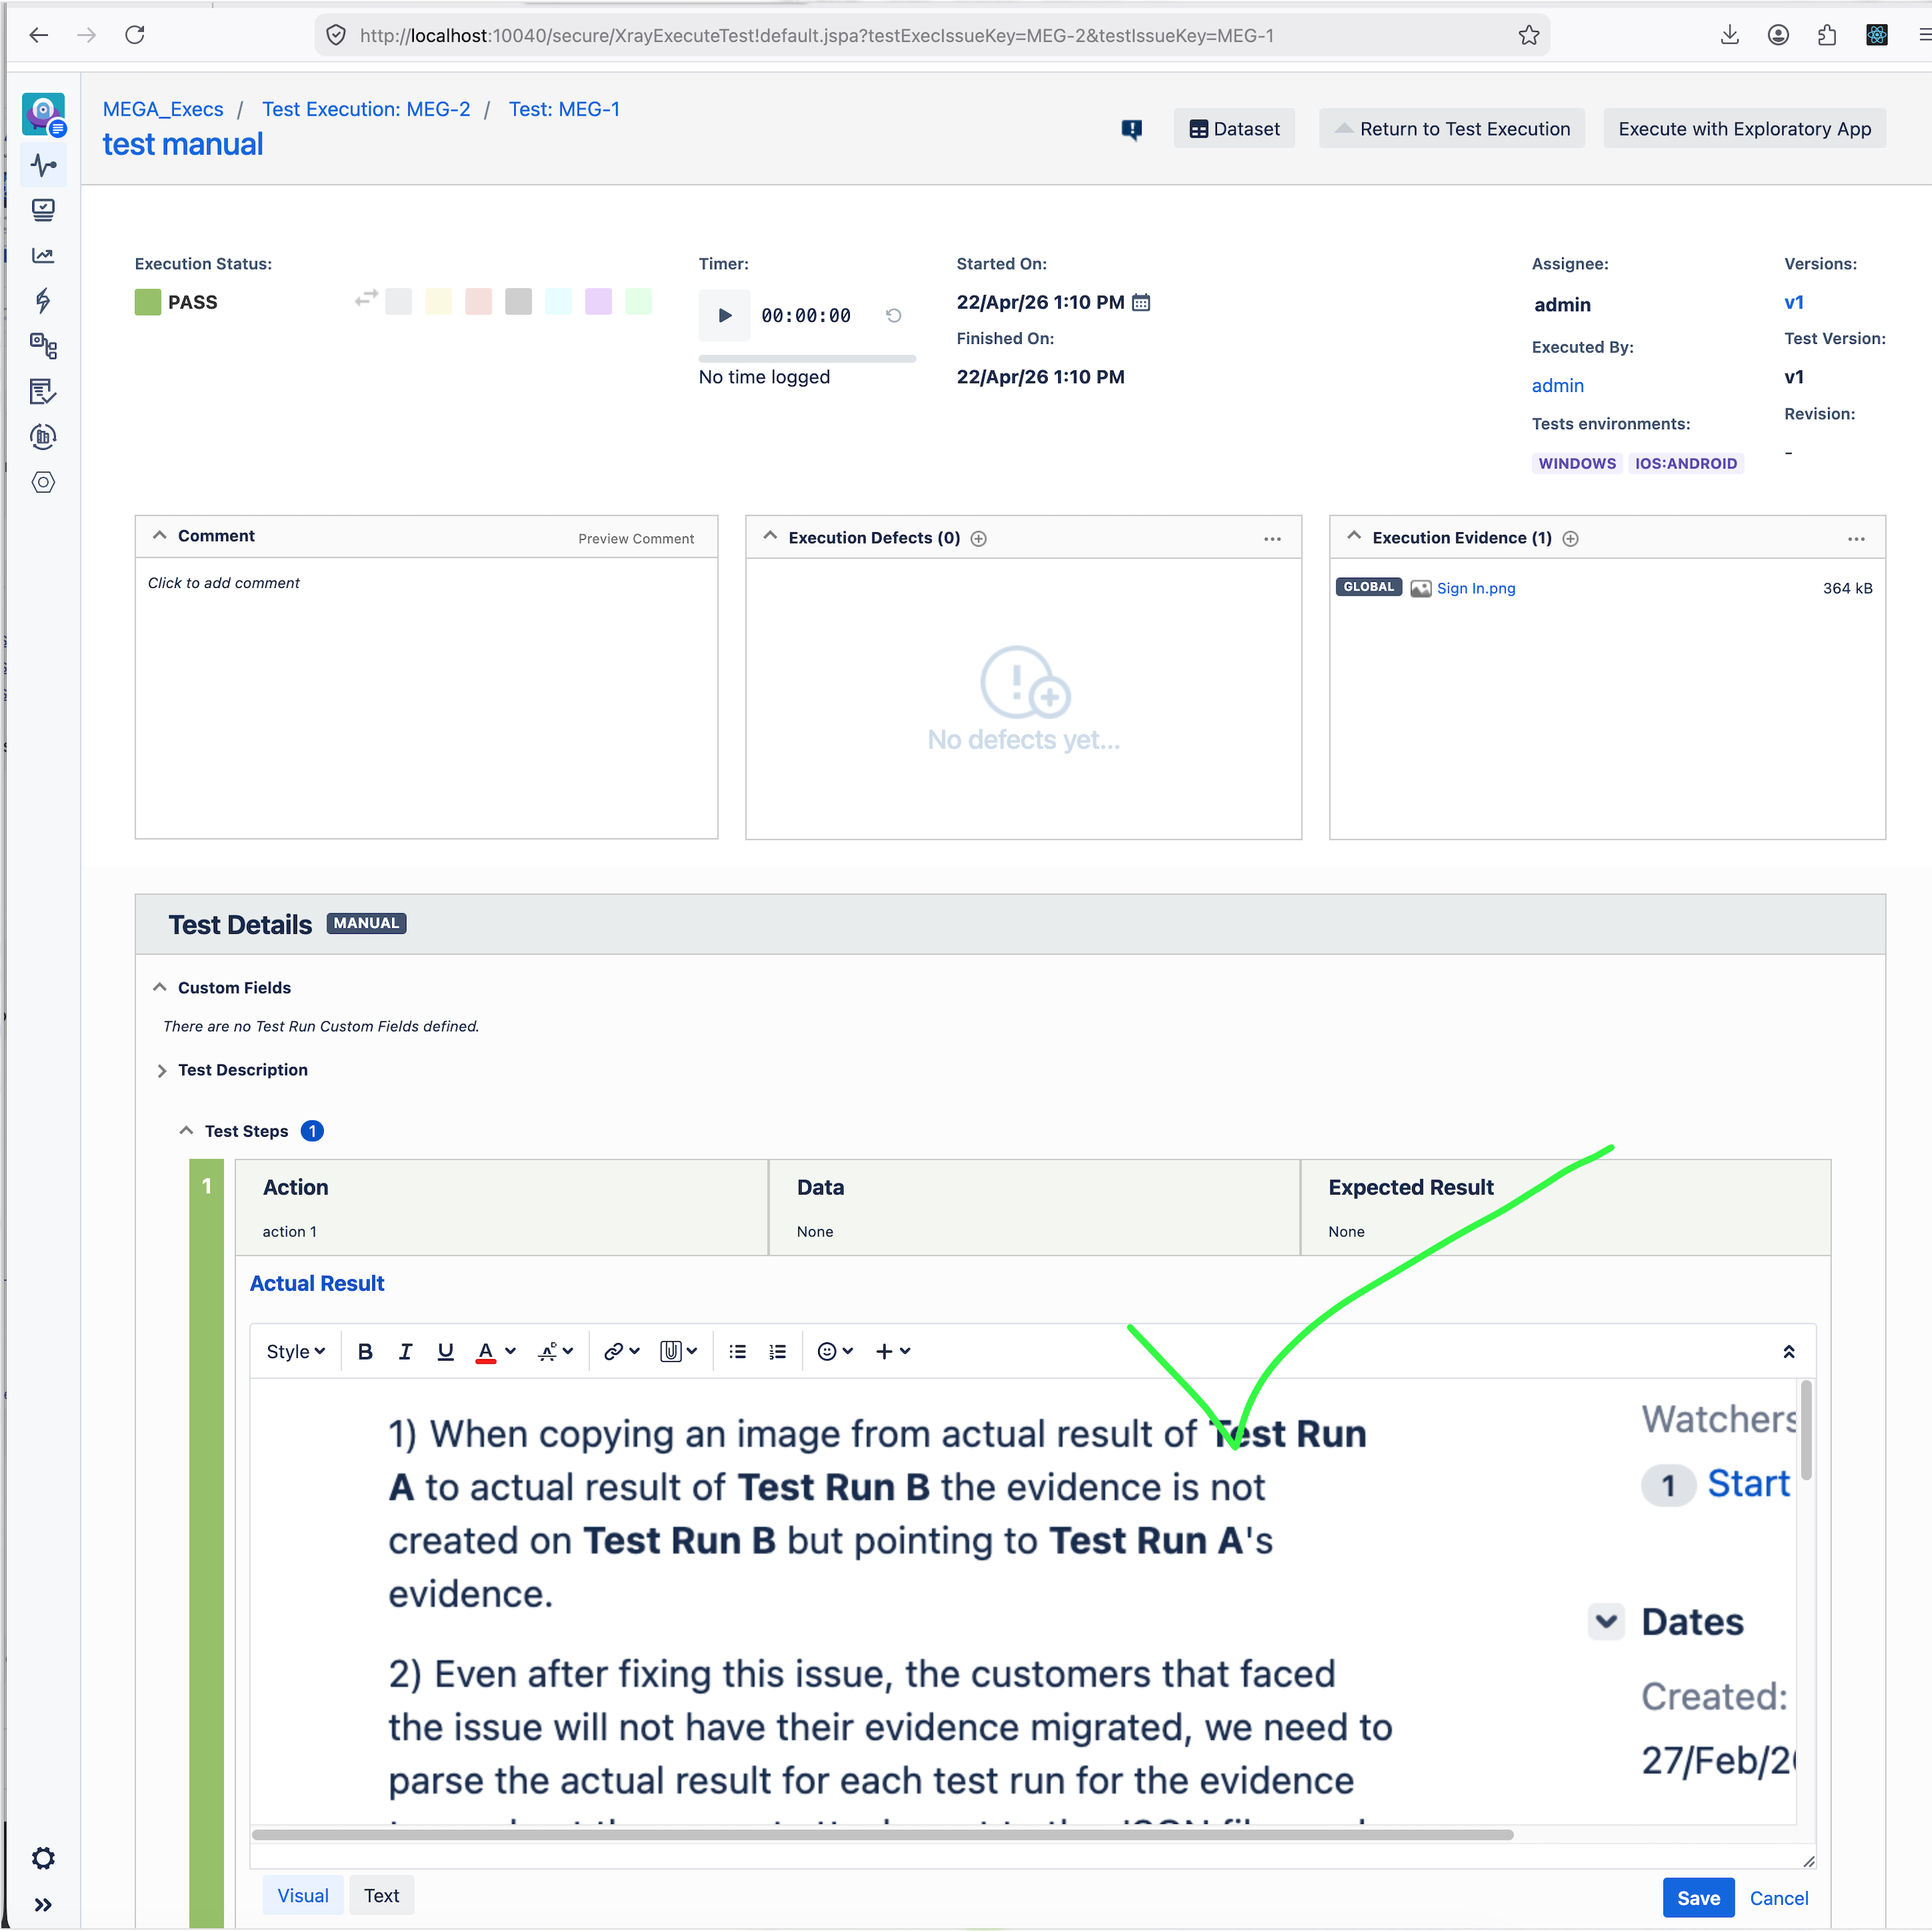The width and height of the screenshot is (1932, 1931).
Task: Toggle bold formatting
Action: tap(365, 1352)
